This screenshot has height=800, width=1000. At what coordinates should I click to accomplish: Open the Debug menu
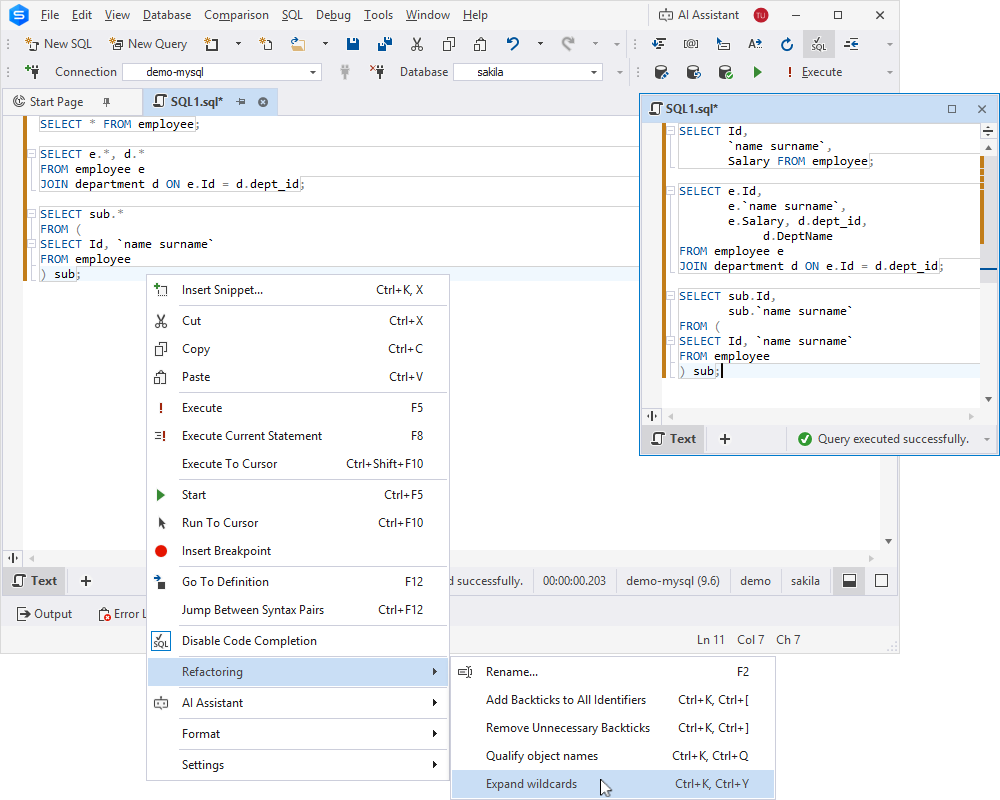pyautogui.click(x=333, y=15)
